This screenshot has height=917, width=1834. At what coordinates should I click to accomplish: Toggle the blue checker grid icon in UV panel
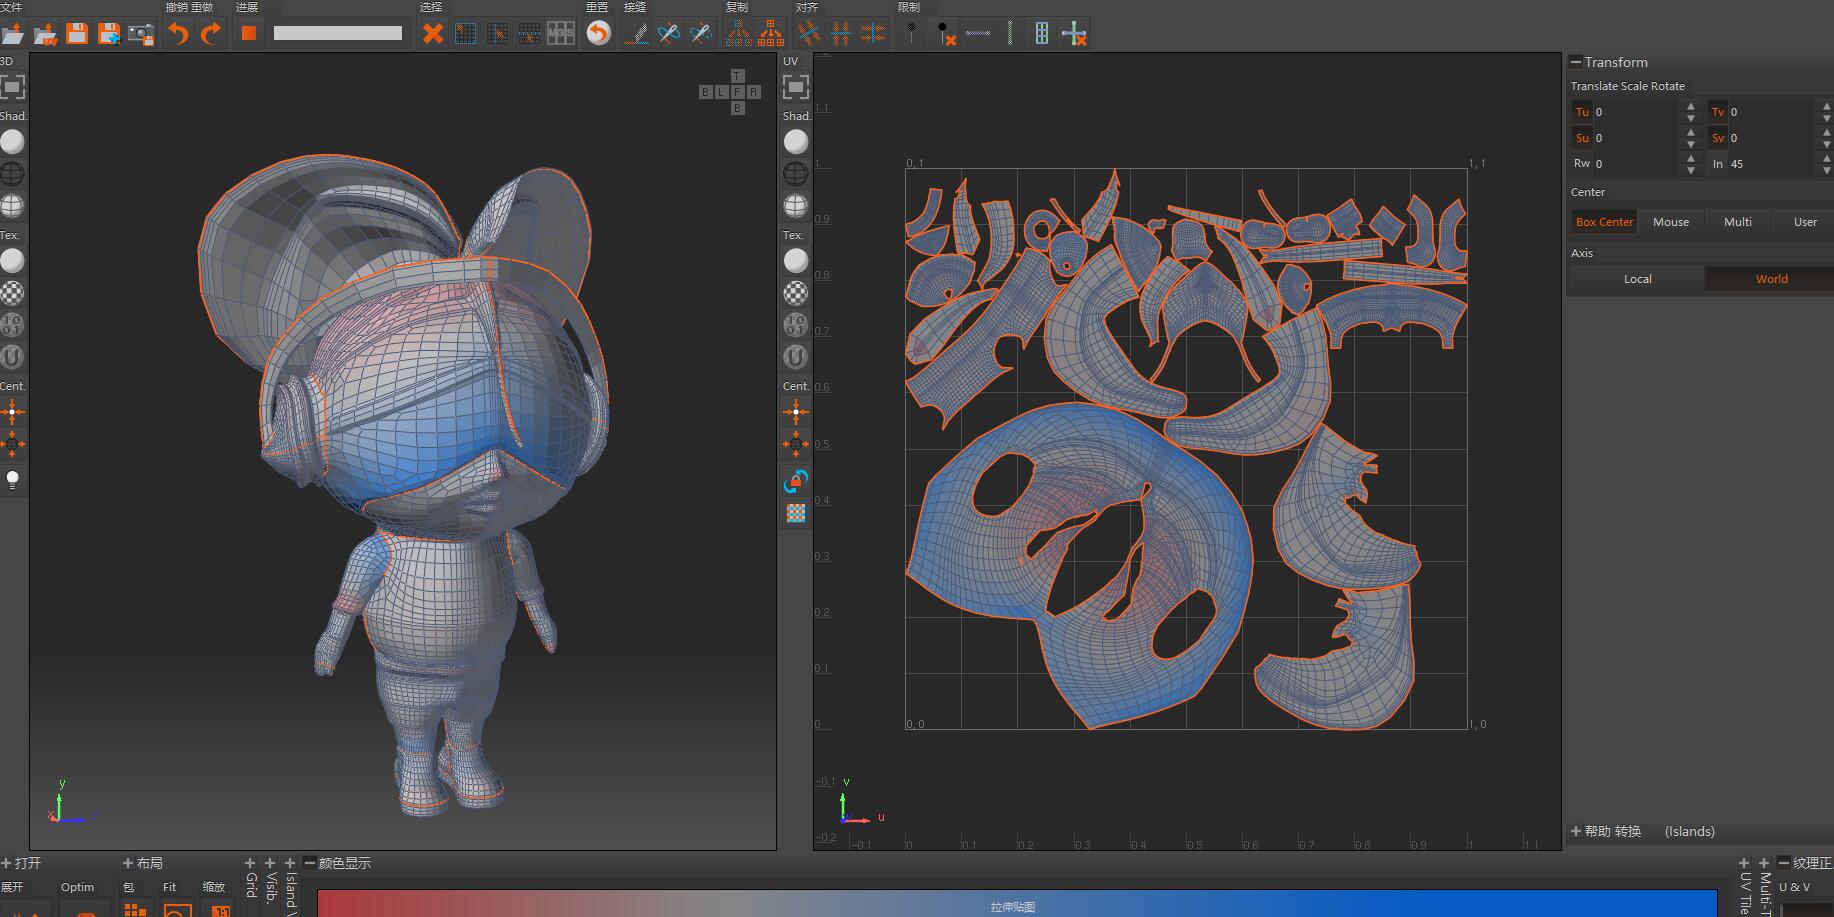[x=796, y=513]
